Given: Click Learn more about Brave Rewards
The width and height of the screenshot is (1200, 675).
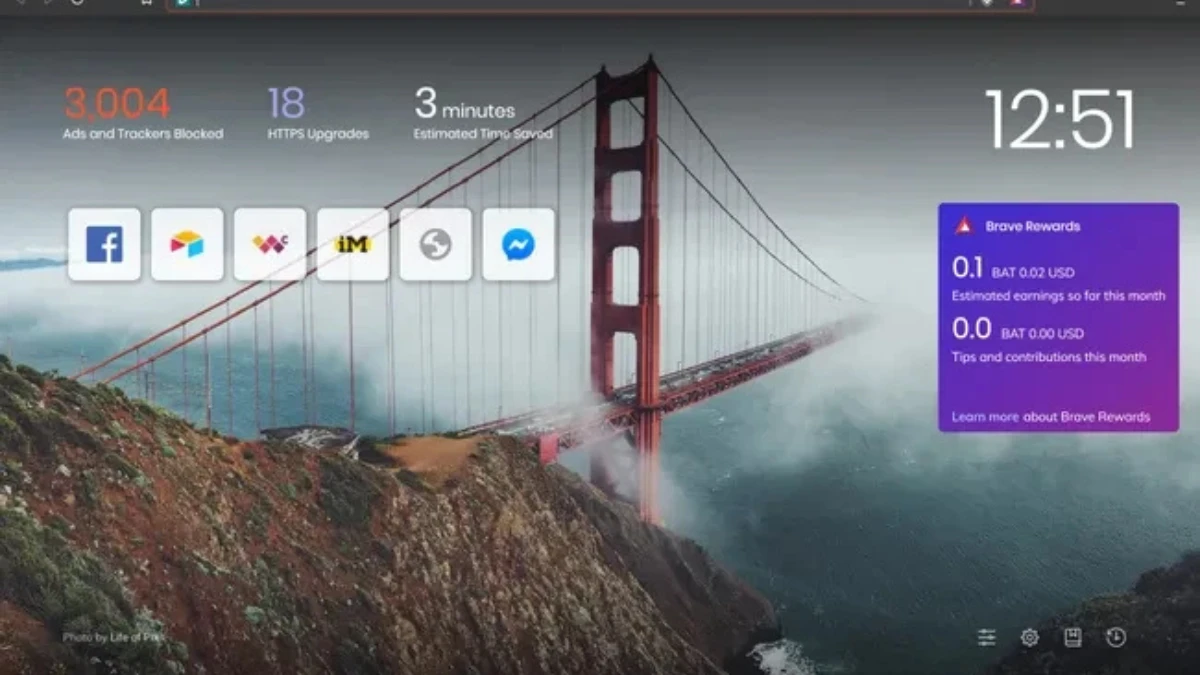Looking at the screenshot, I should [1050, 417].
